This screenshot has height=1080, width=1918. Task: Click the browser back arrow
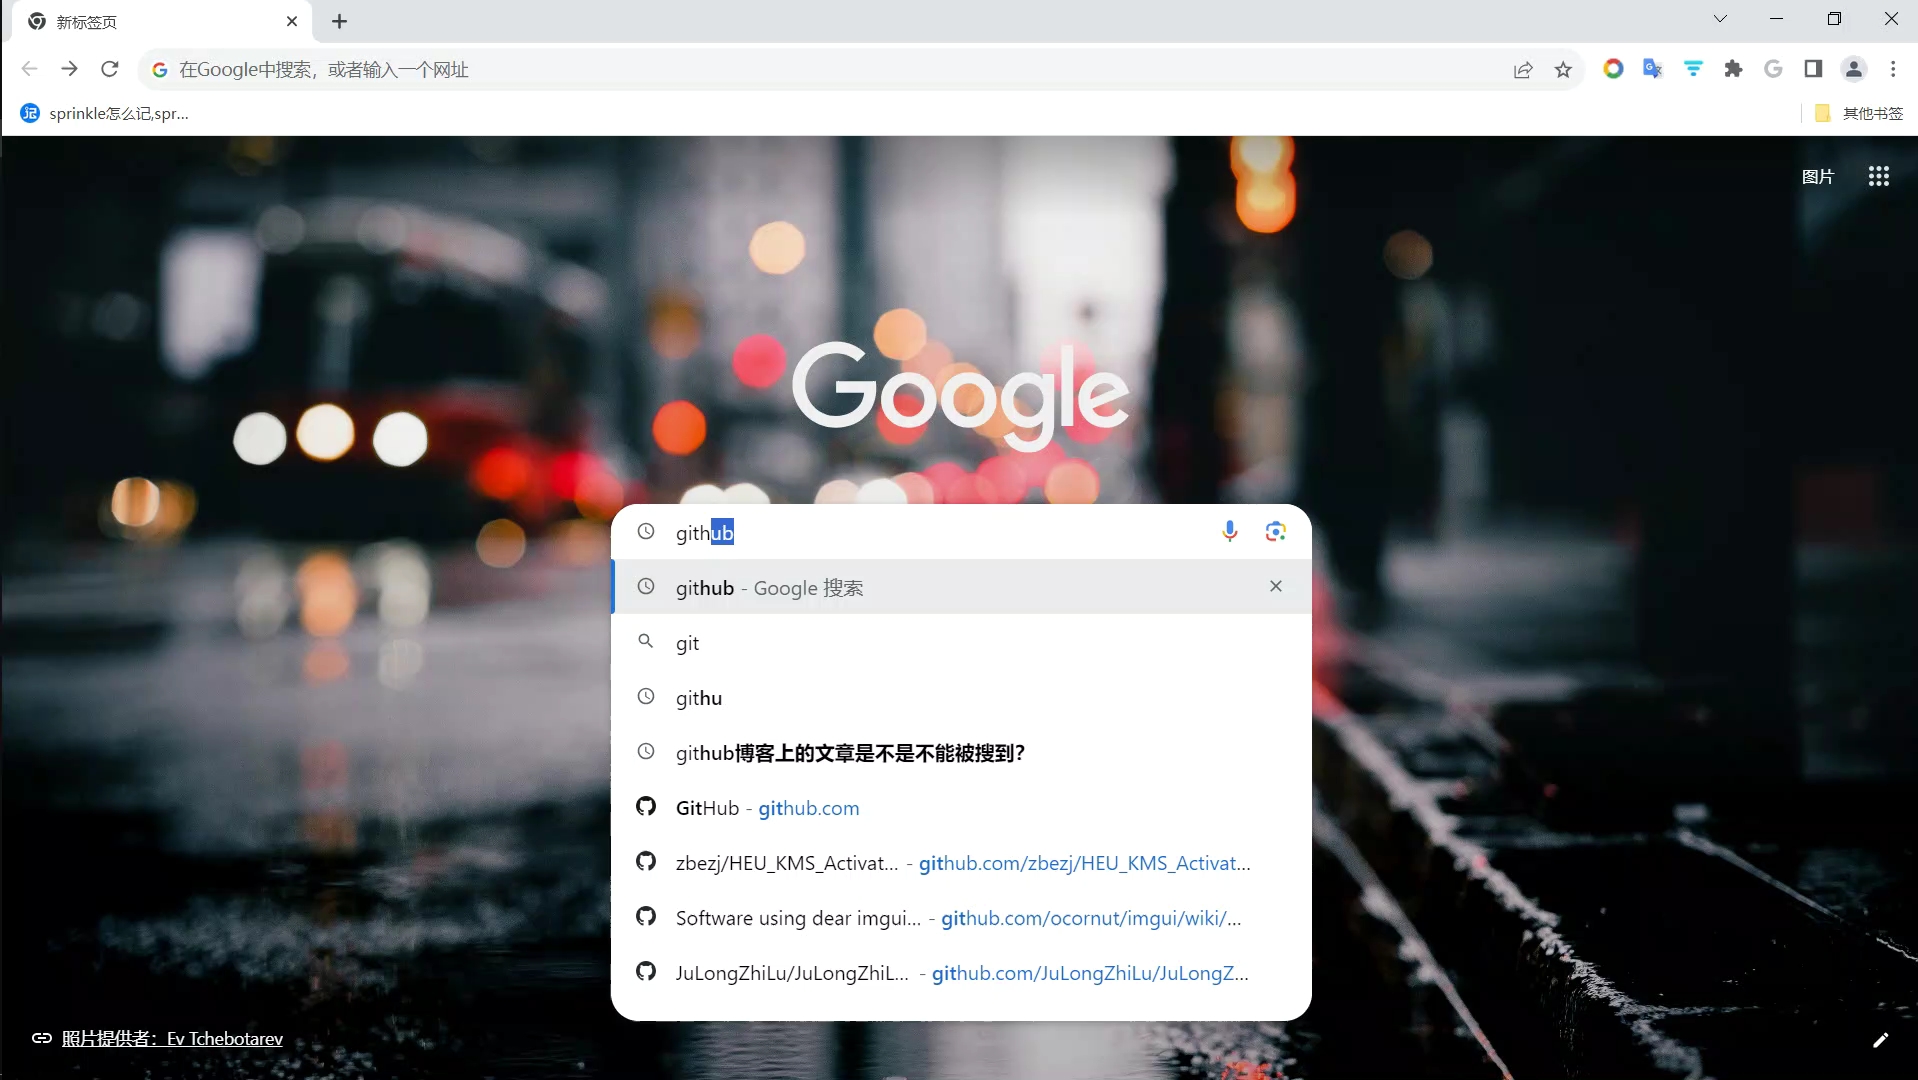click(x=29, y=69)
